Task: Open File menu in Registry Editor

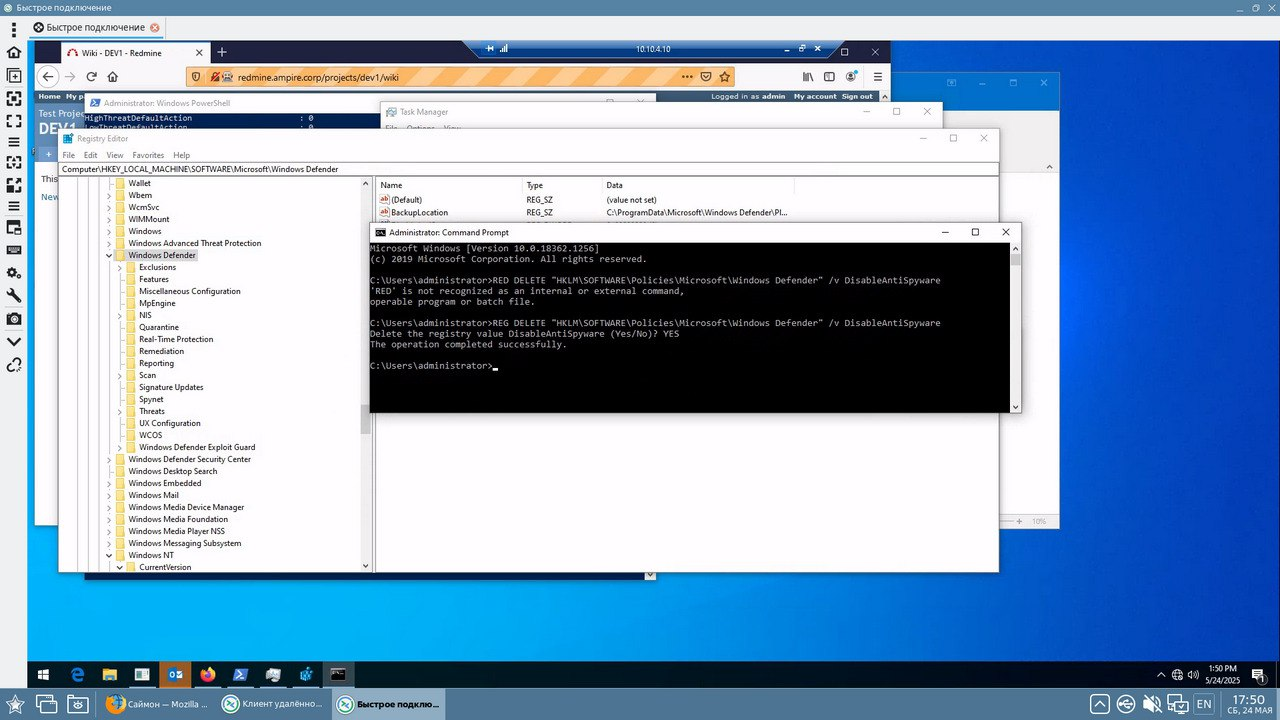Action: [x=69, y=155]
